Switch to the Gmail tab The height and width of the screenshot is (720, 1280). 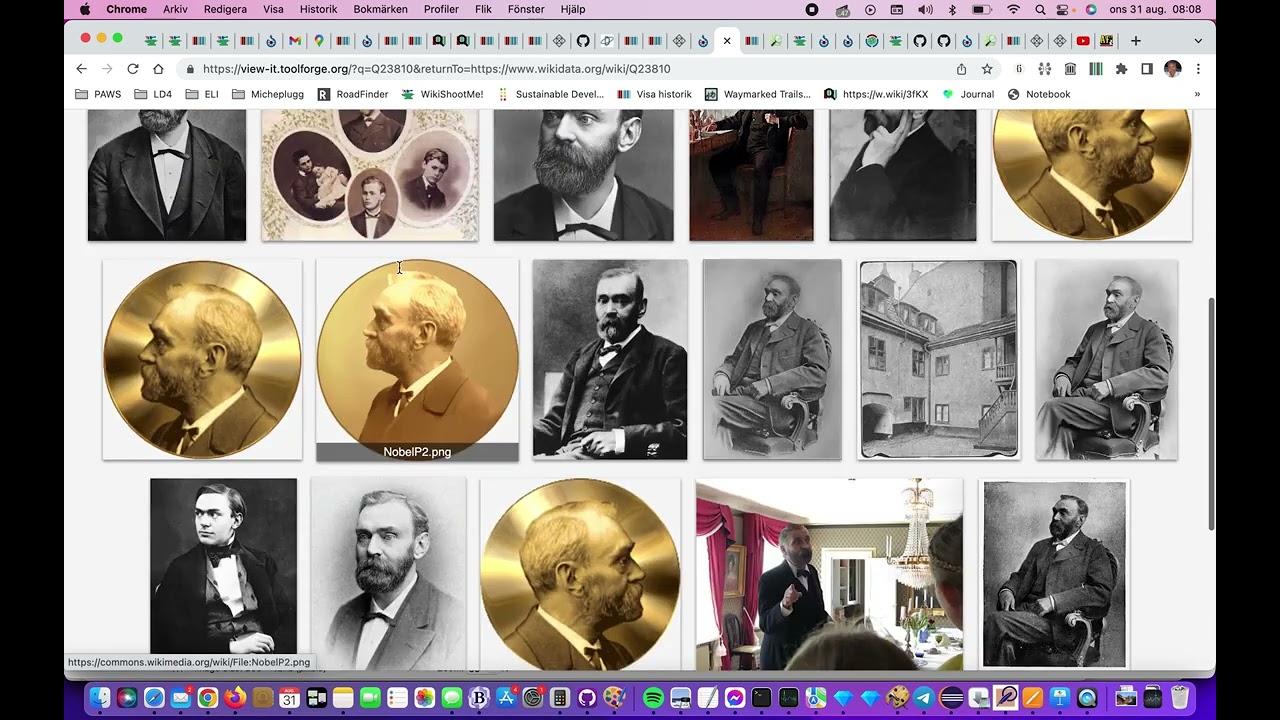point(295,41)
